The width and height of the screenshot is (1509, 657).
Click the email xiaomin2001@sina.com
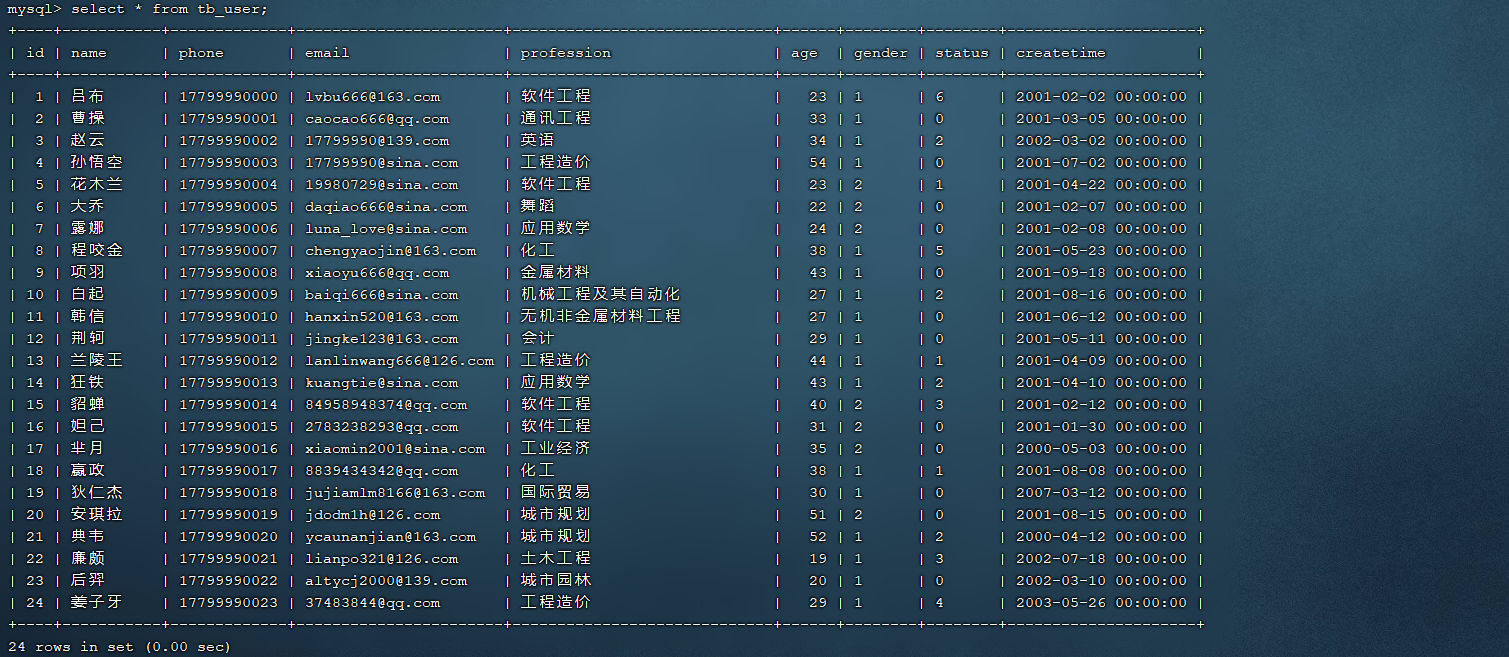click(x=395, y=449)
